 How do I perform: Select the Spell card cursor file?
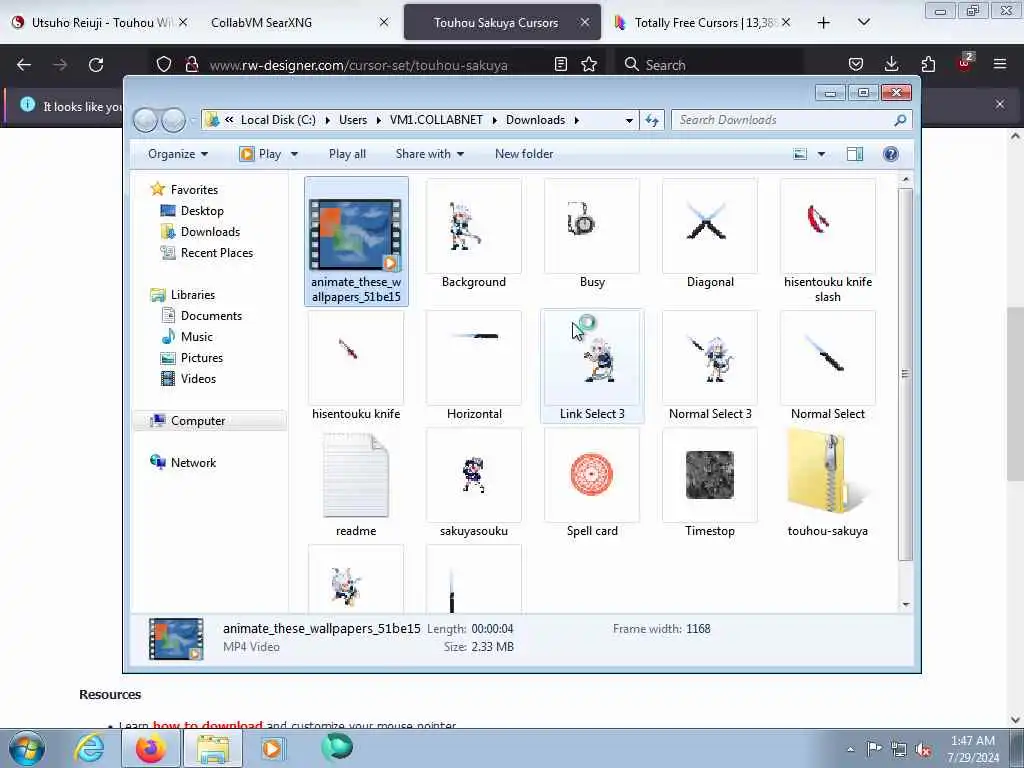pos(592,483)
